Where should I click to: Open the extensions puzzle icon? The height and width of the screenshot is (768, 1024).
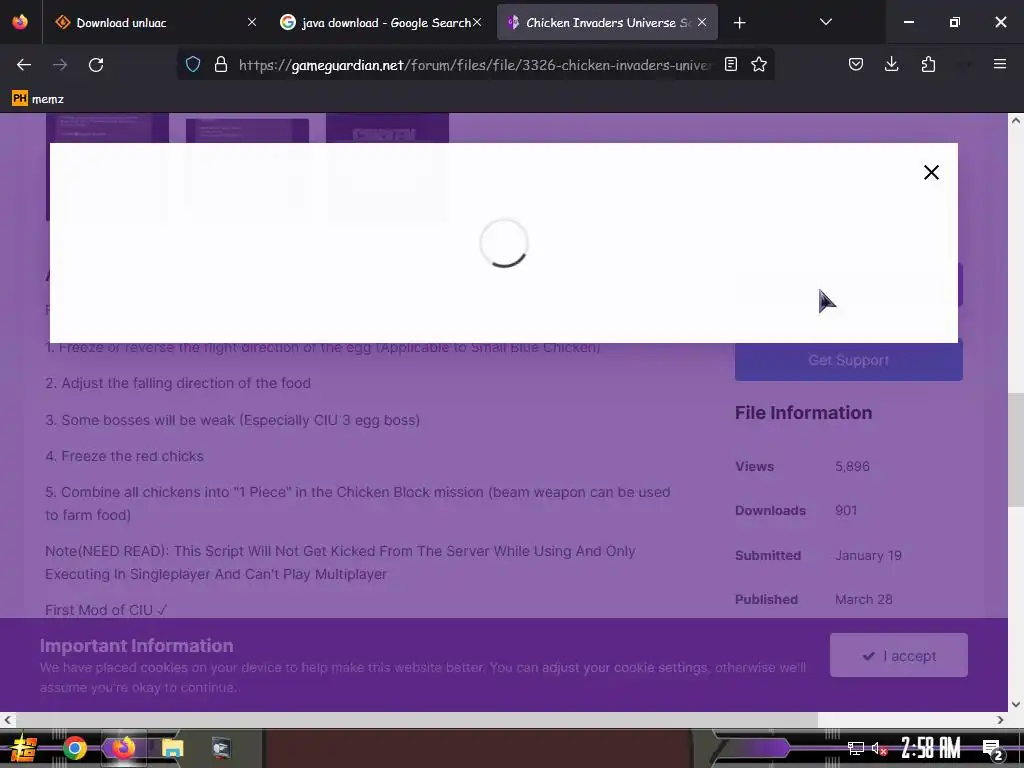pos(928,64)
